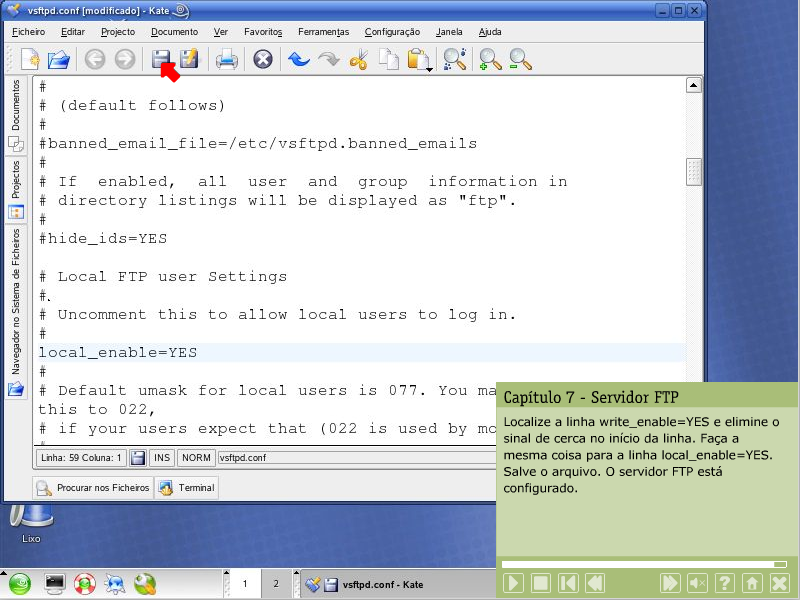Toggle the INS insert mode indicator
The image size is (800, 600).
[162, 457]
